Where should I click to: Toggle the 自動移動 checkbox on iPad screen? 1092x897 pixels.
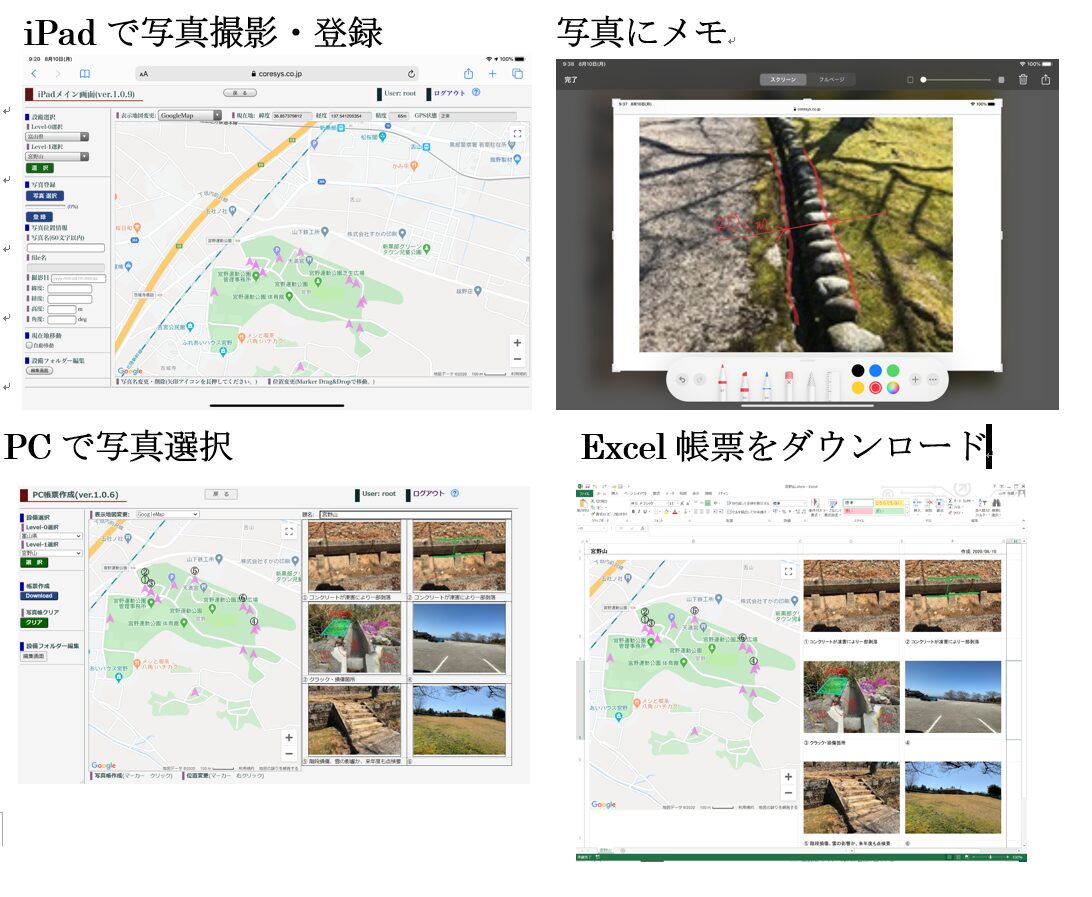pos(29,345)
